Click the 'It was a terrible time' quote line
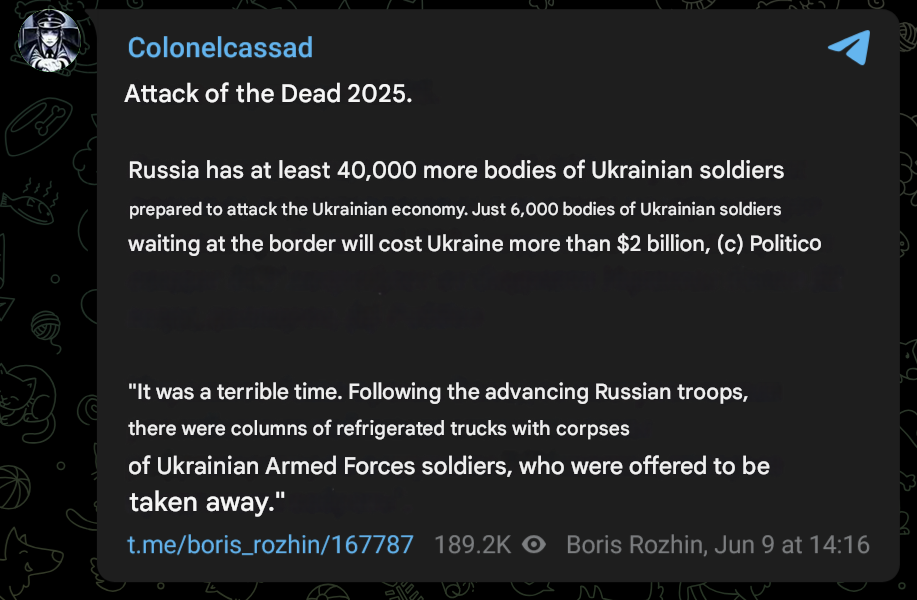The height and width of the screenshot is (600, 917). pos(438,391)
